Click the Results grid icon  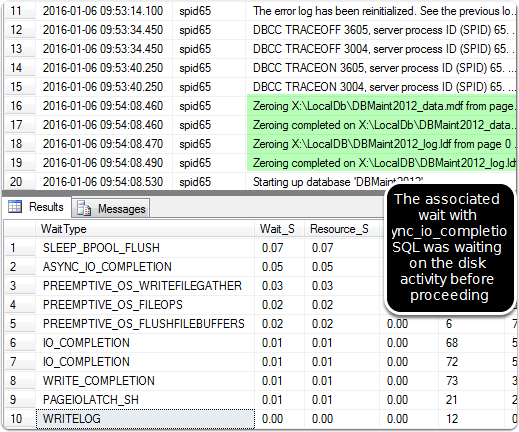[15, 207]
